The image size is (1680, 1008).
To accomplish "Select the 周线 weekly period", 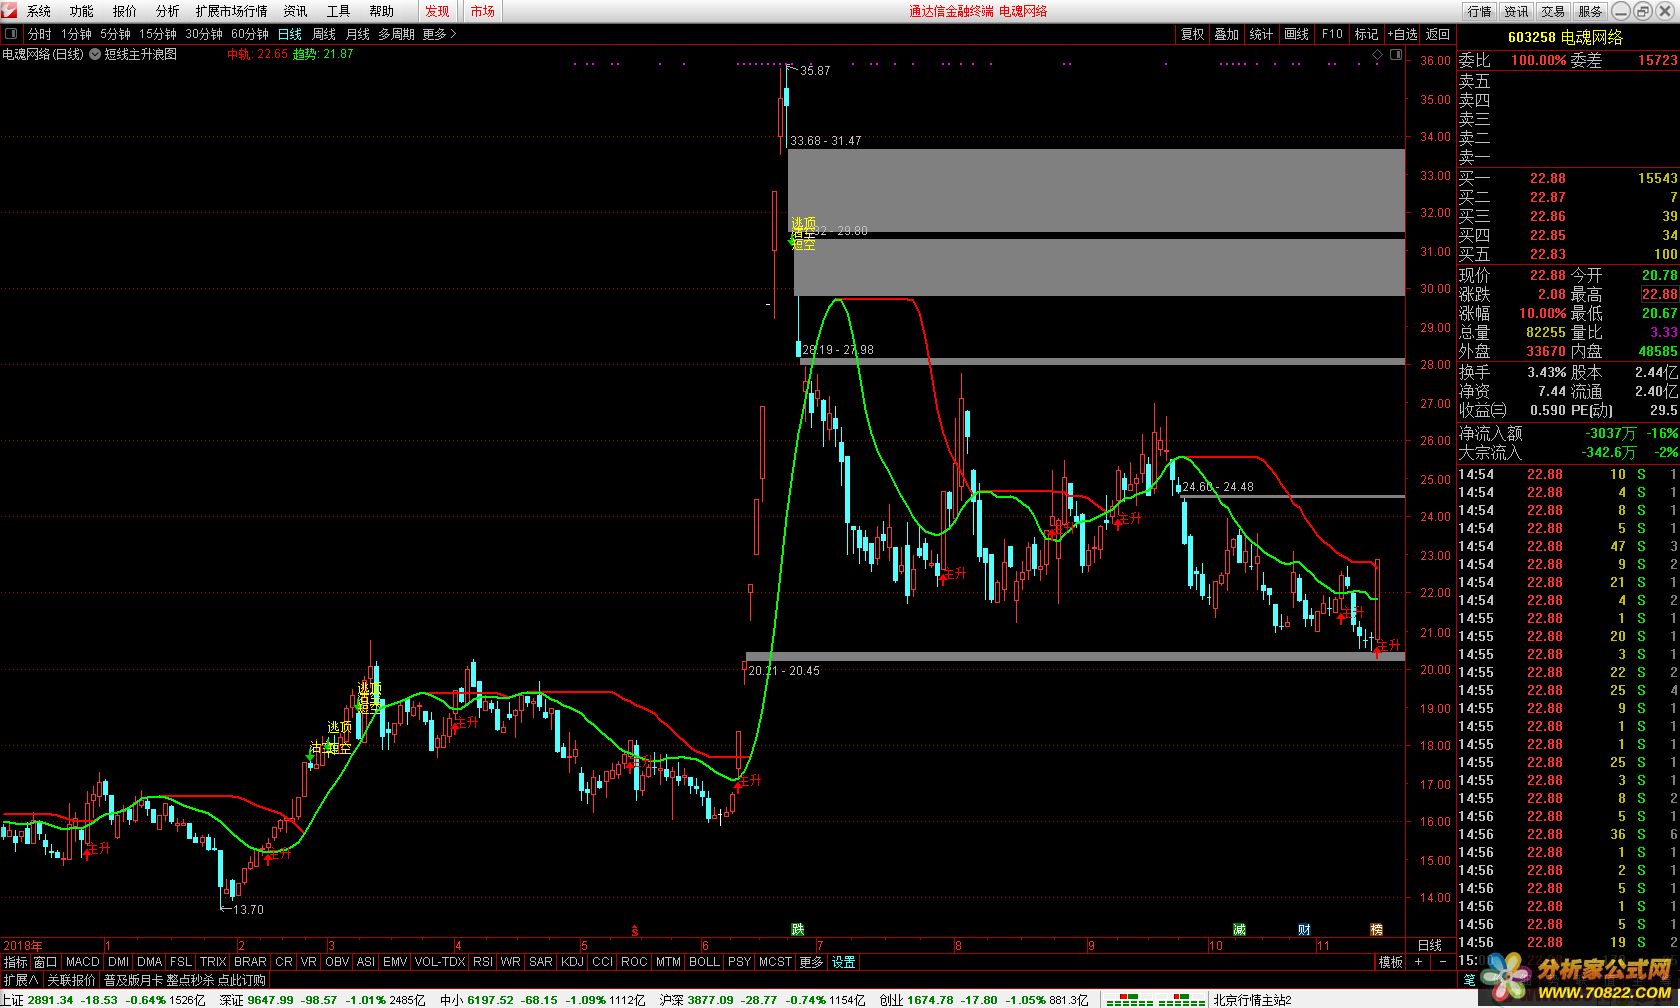I will tap(324, 34).
